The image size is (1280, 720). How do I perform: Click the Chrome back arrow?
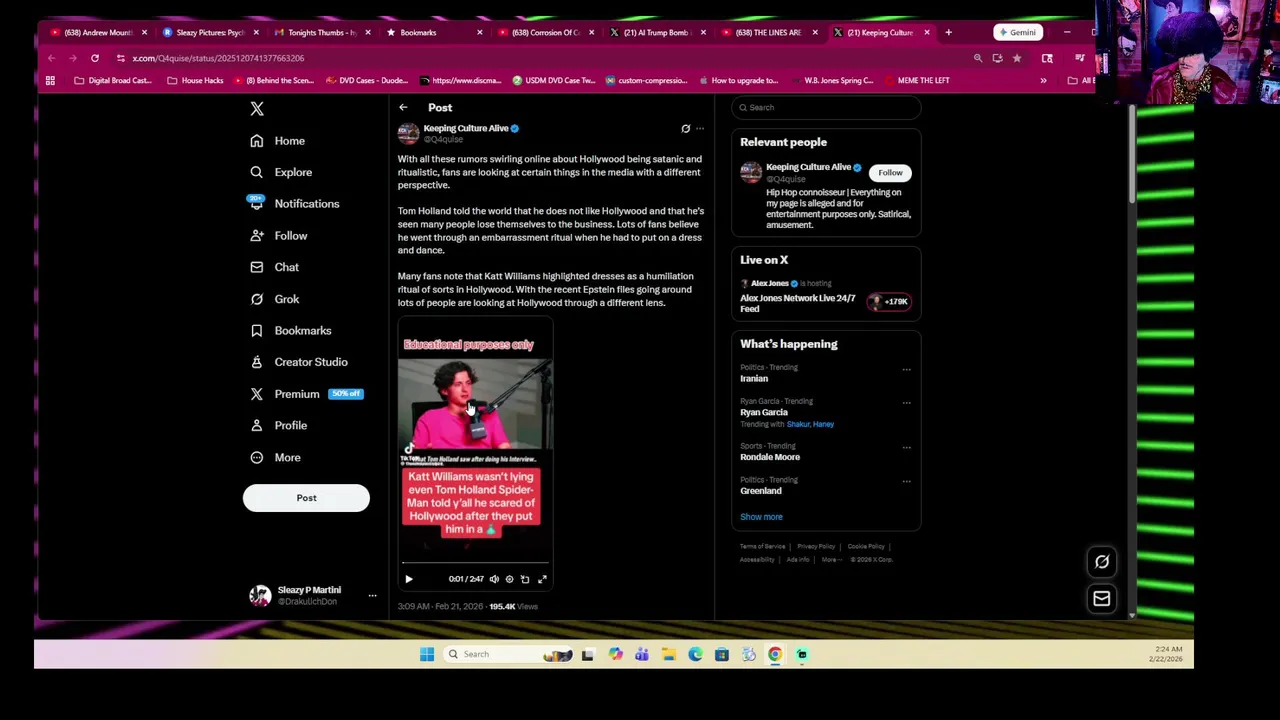click(51, 58)
